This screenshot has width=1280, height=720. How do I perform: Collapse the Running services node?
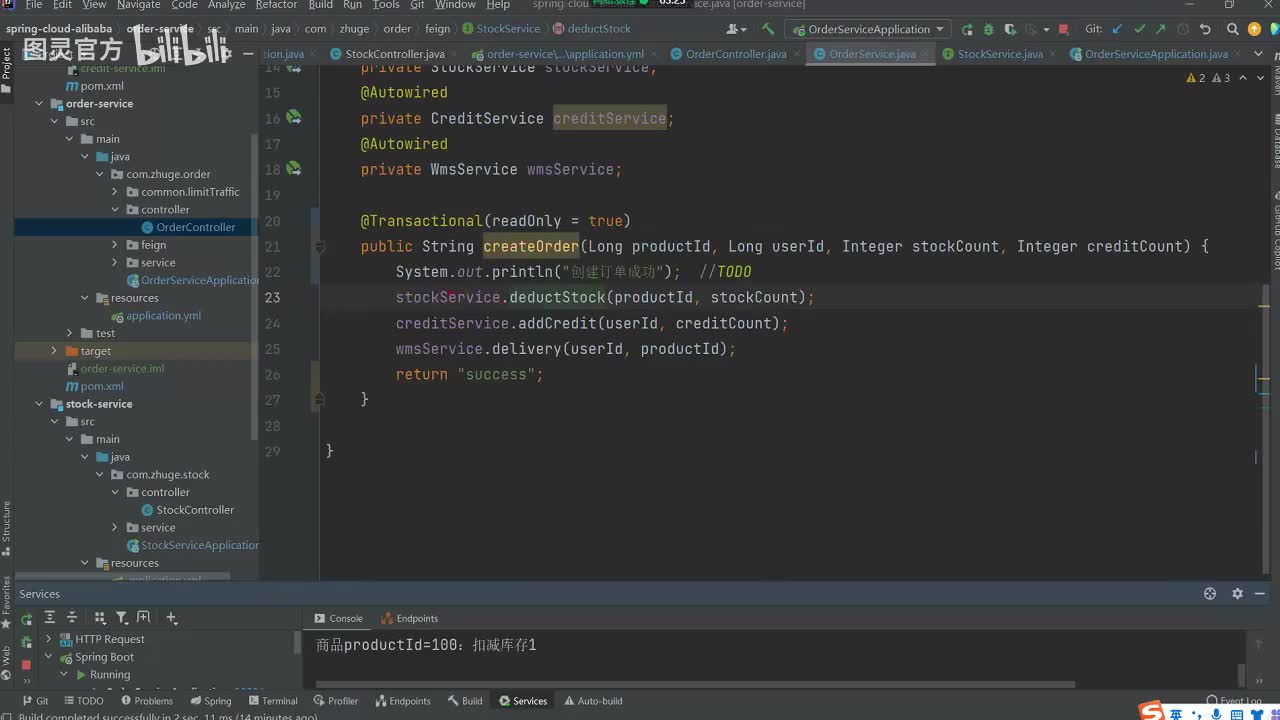(x=65, y=675)
